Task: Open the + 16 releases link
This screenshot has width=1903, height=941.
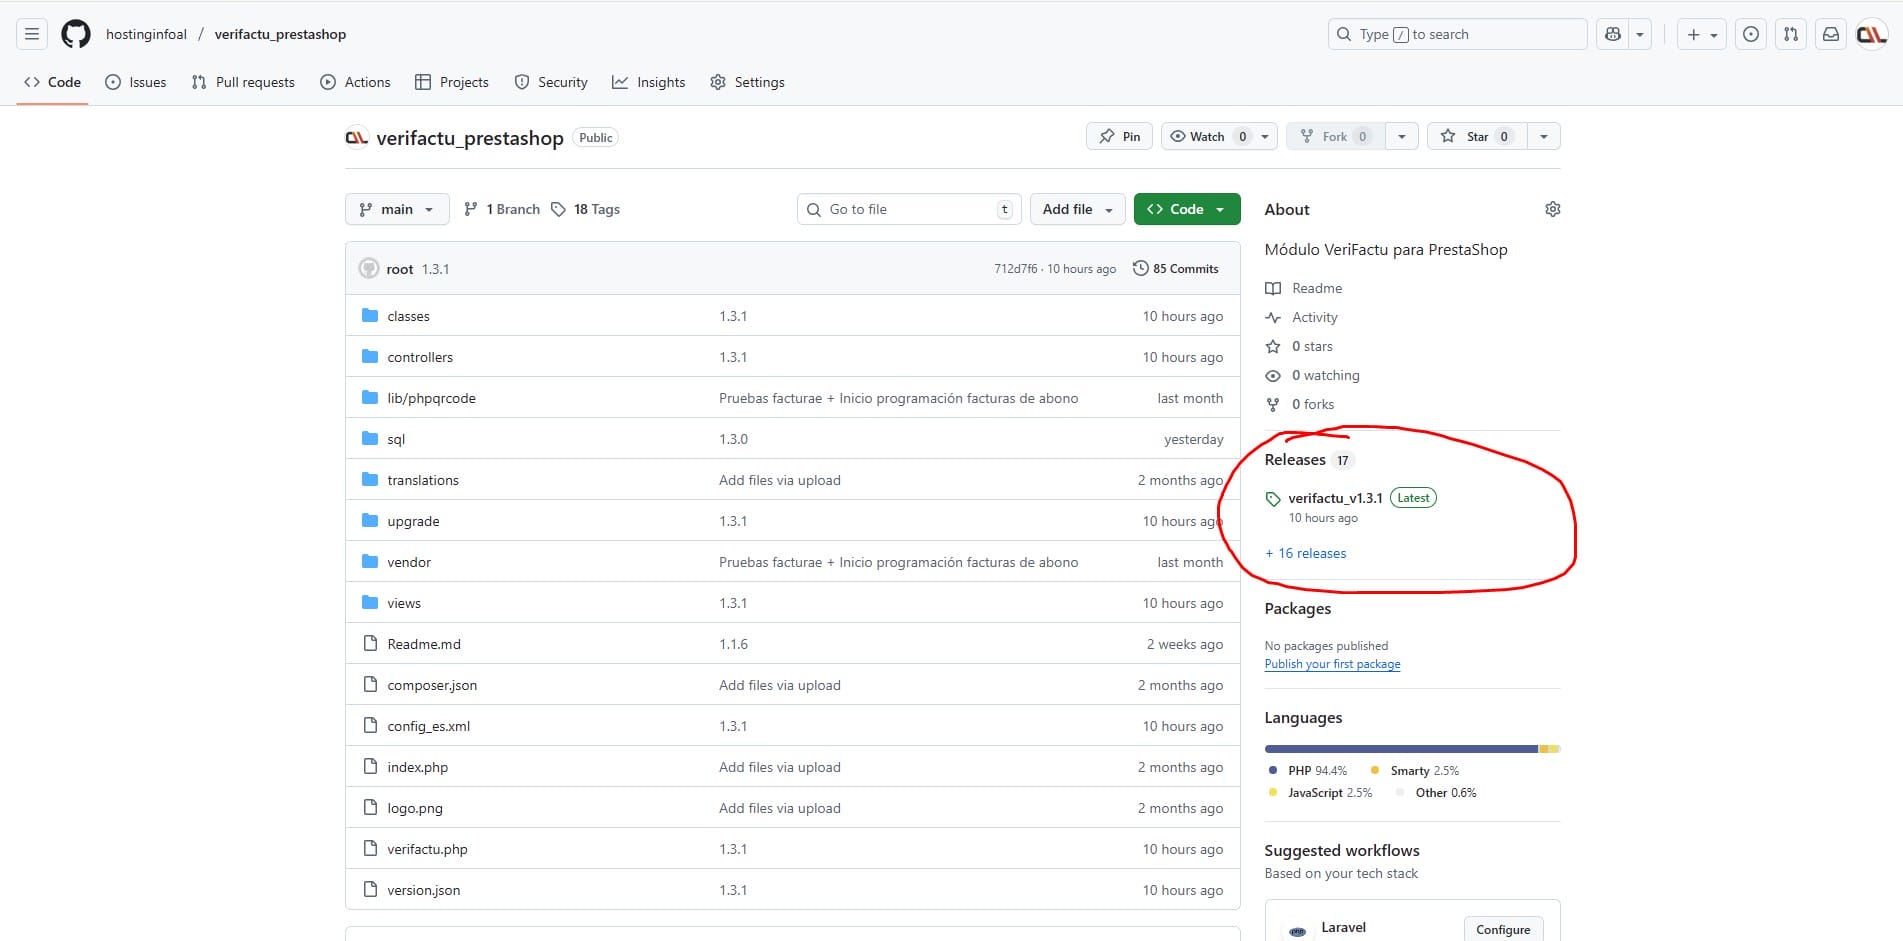Action: tap(1305, 553)
